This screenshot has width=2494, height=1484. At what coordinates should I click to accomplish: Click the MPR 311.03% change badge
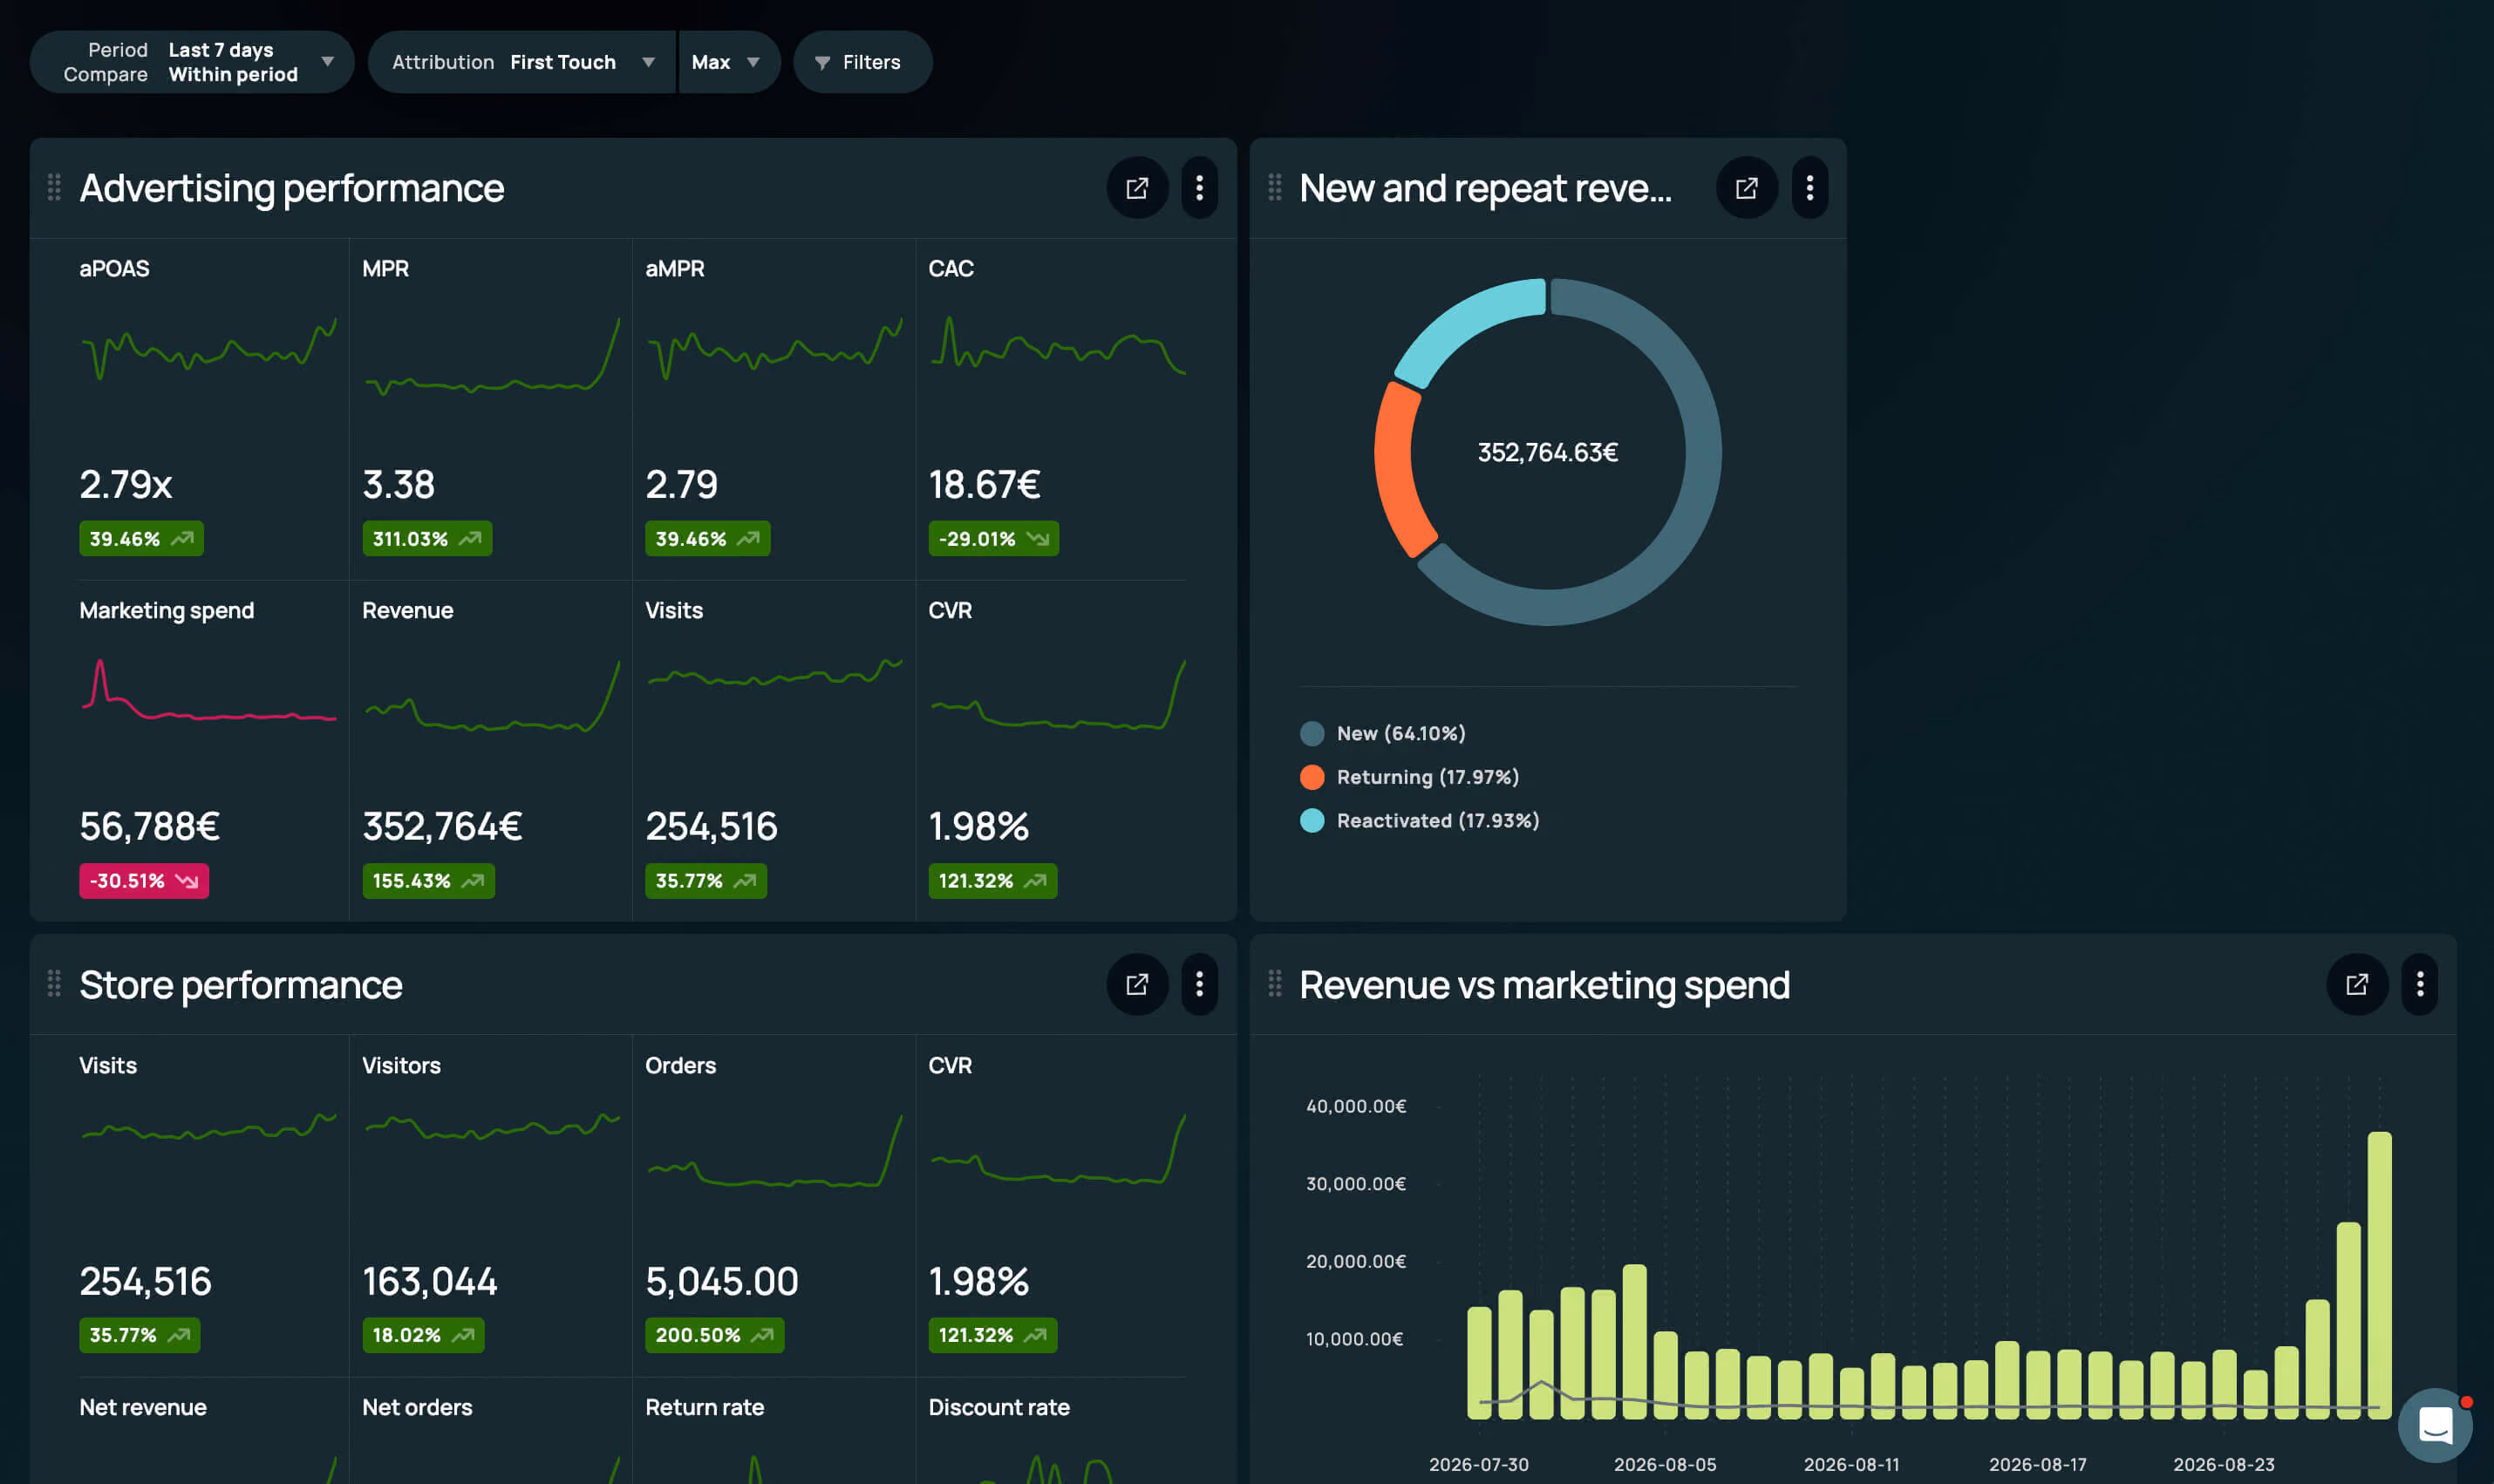coord(427,539)
